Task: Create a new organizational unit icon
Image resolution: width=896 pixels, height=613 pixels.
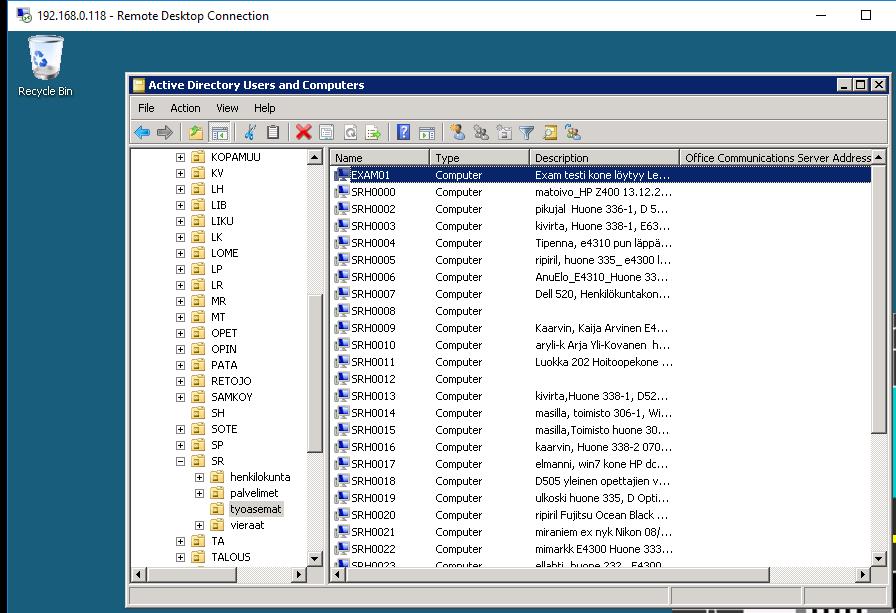Action: (x=504, y=133)
